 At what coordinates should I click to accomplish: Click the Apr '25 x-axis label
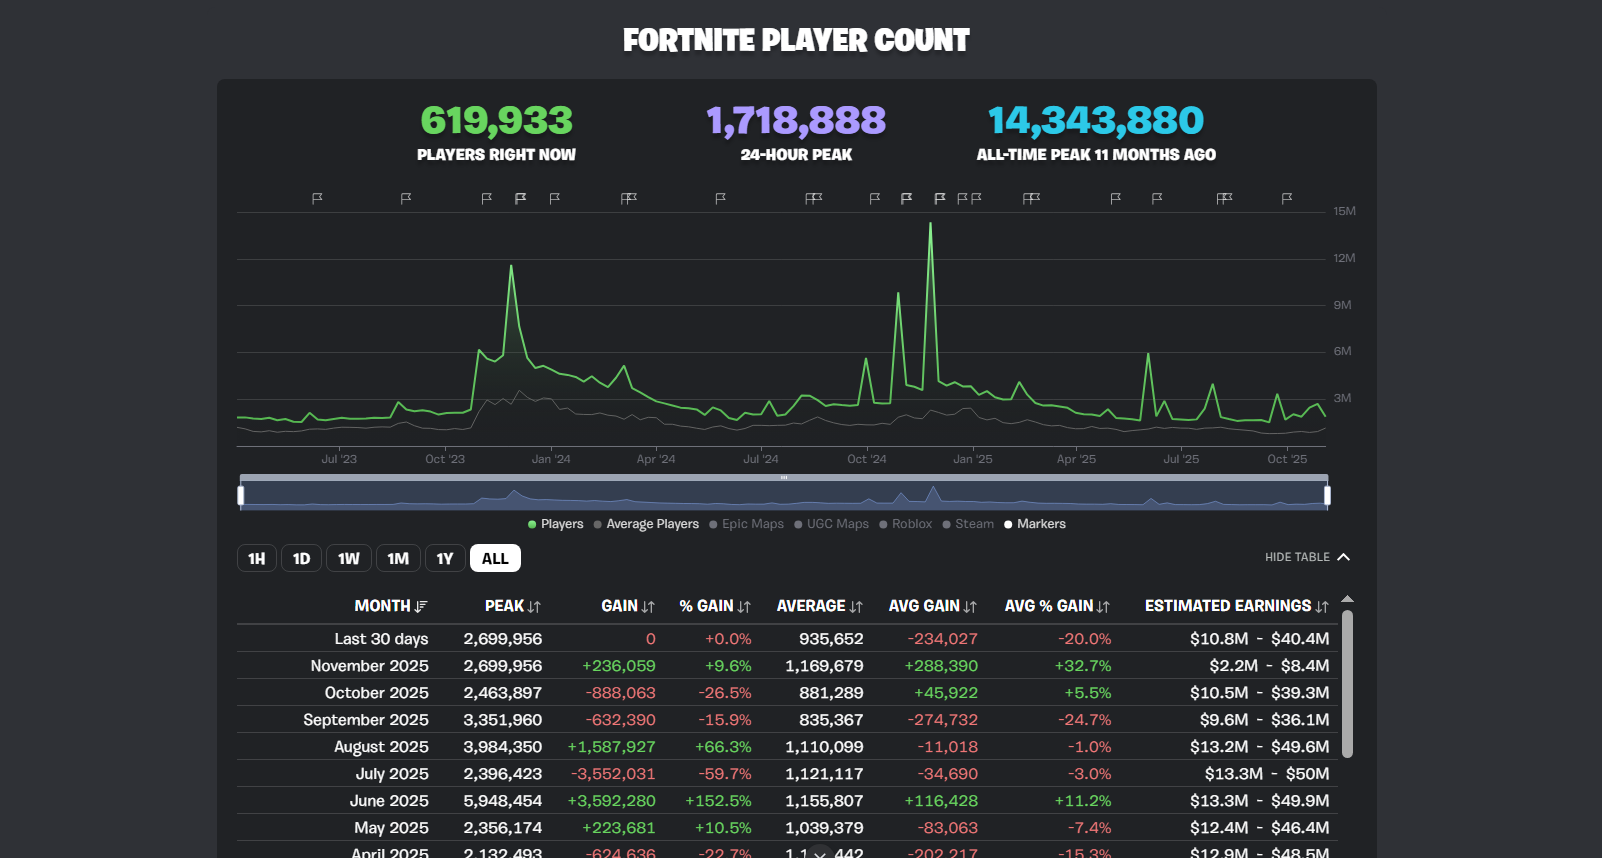[x=1076, y=459]
